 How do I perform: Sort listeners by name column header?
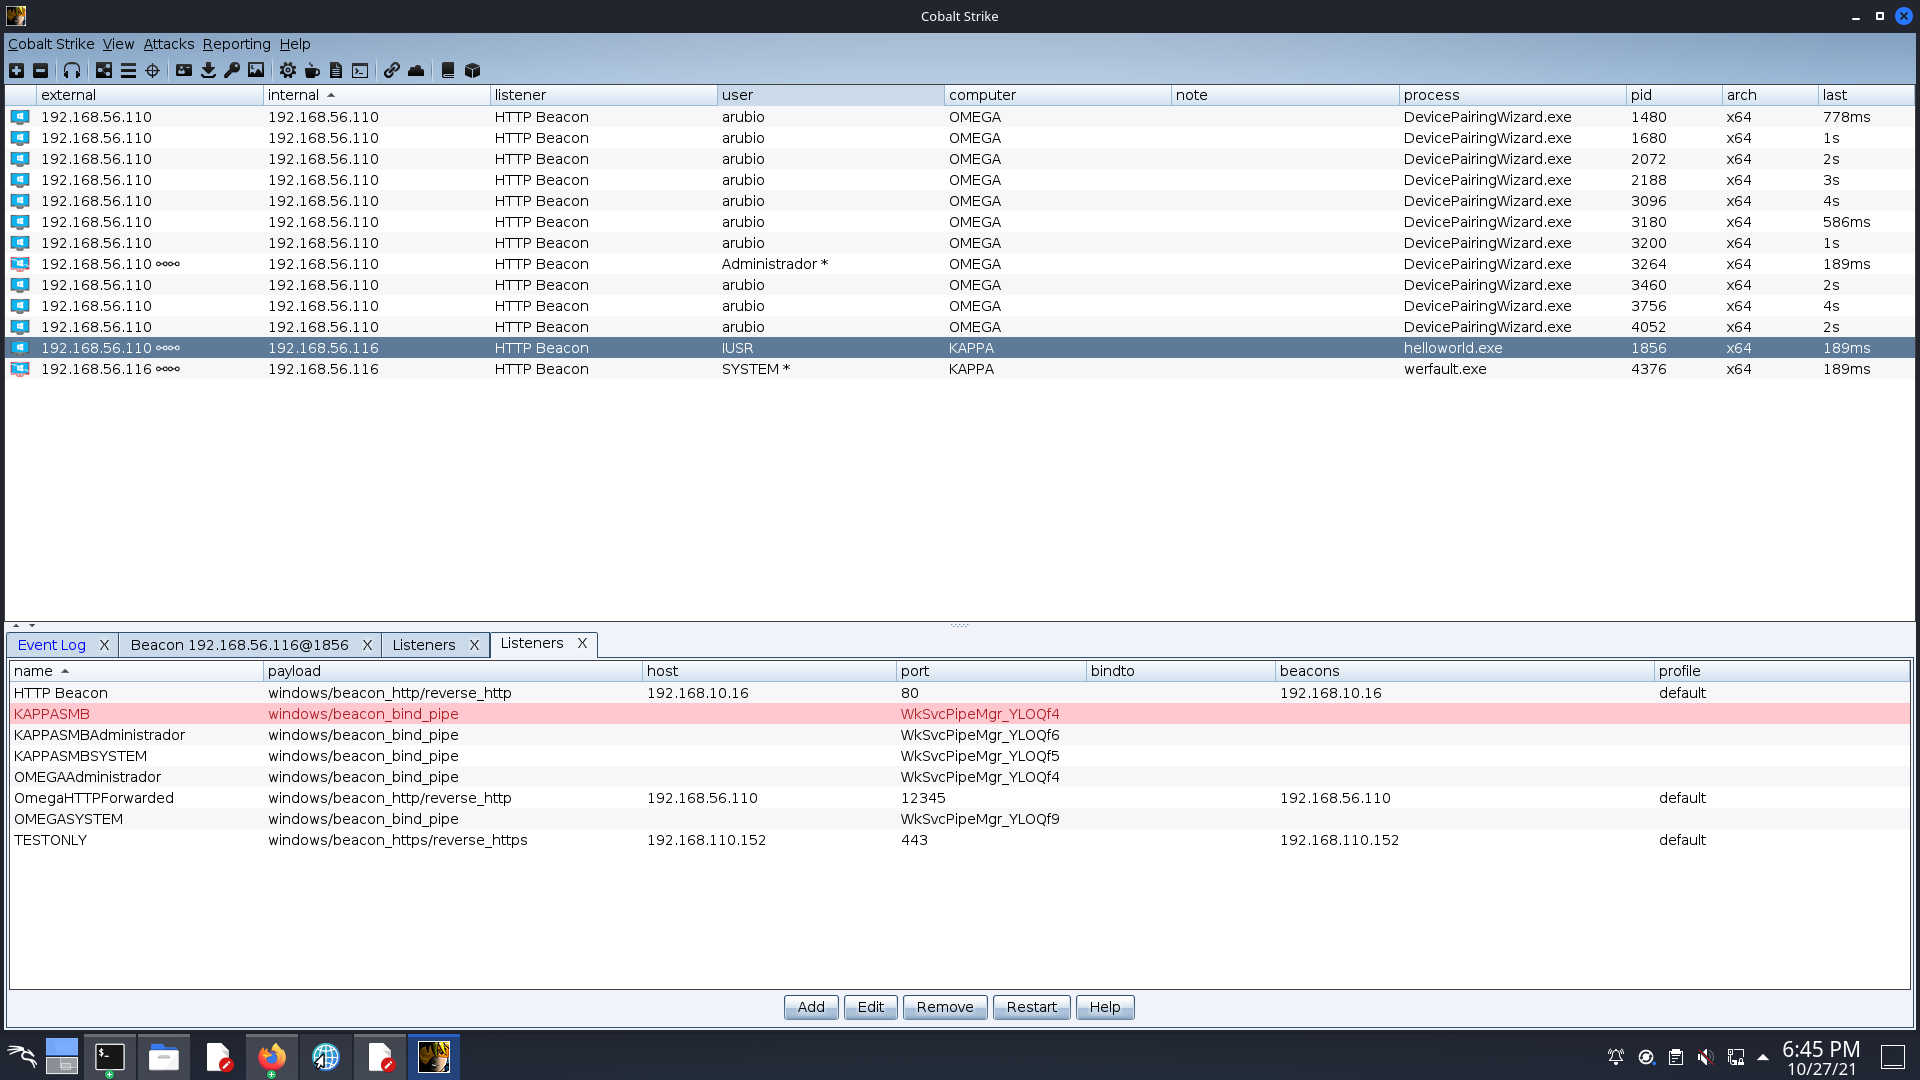[137, 671]
